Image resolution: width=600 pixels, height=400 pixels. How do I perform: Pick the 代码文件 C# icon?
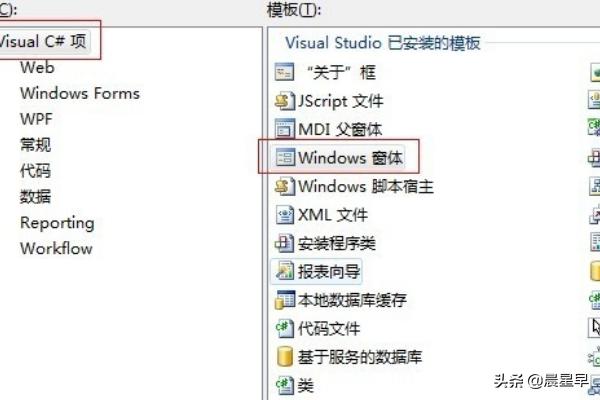285,328
